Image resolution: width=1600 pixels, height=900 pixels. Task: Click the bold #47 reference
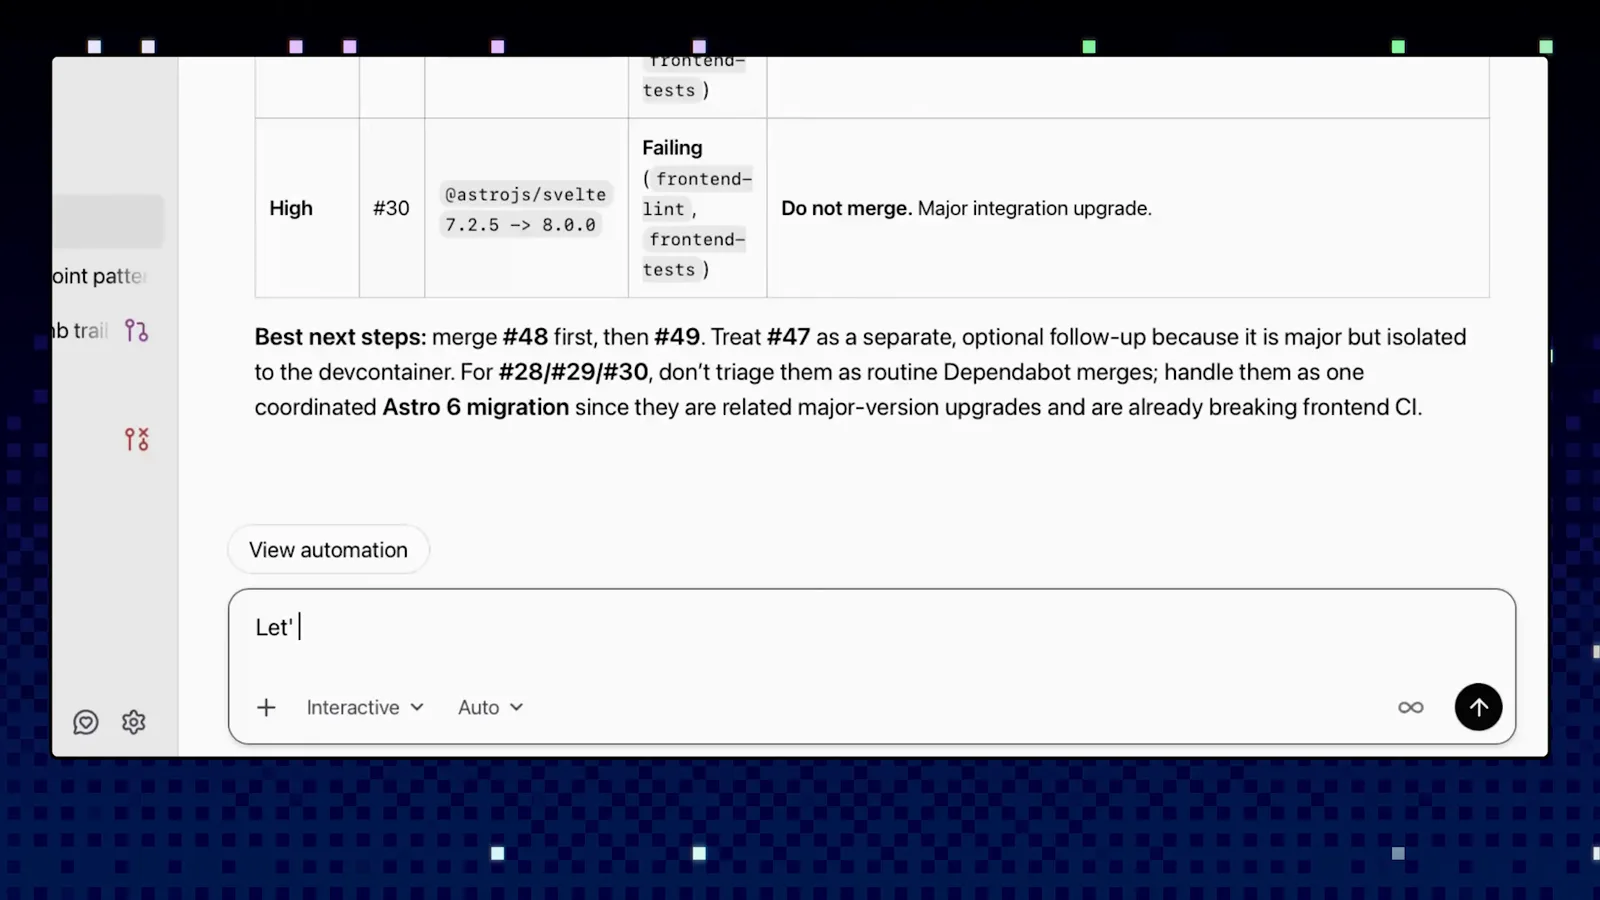click(788, 337)
